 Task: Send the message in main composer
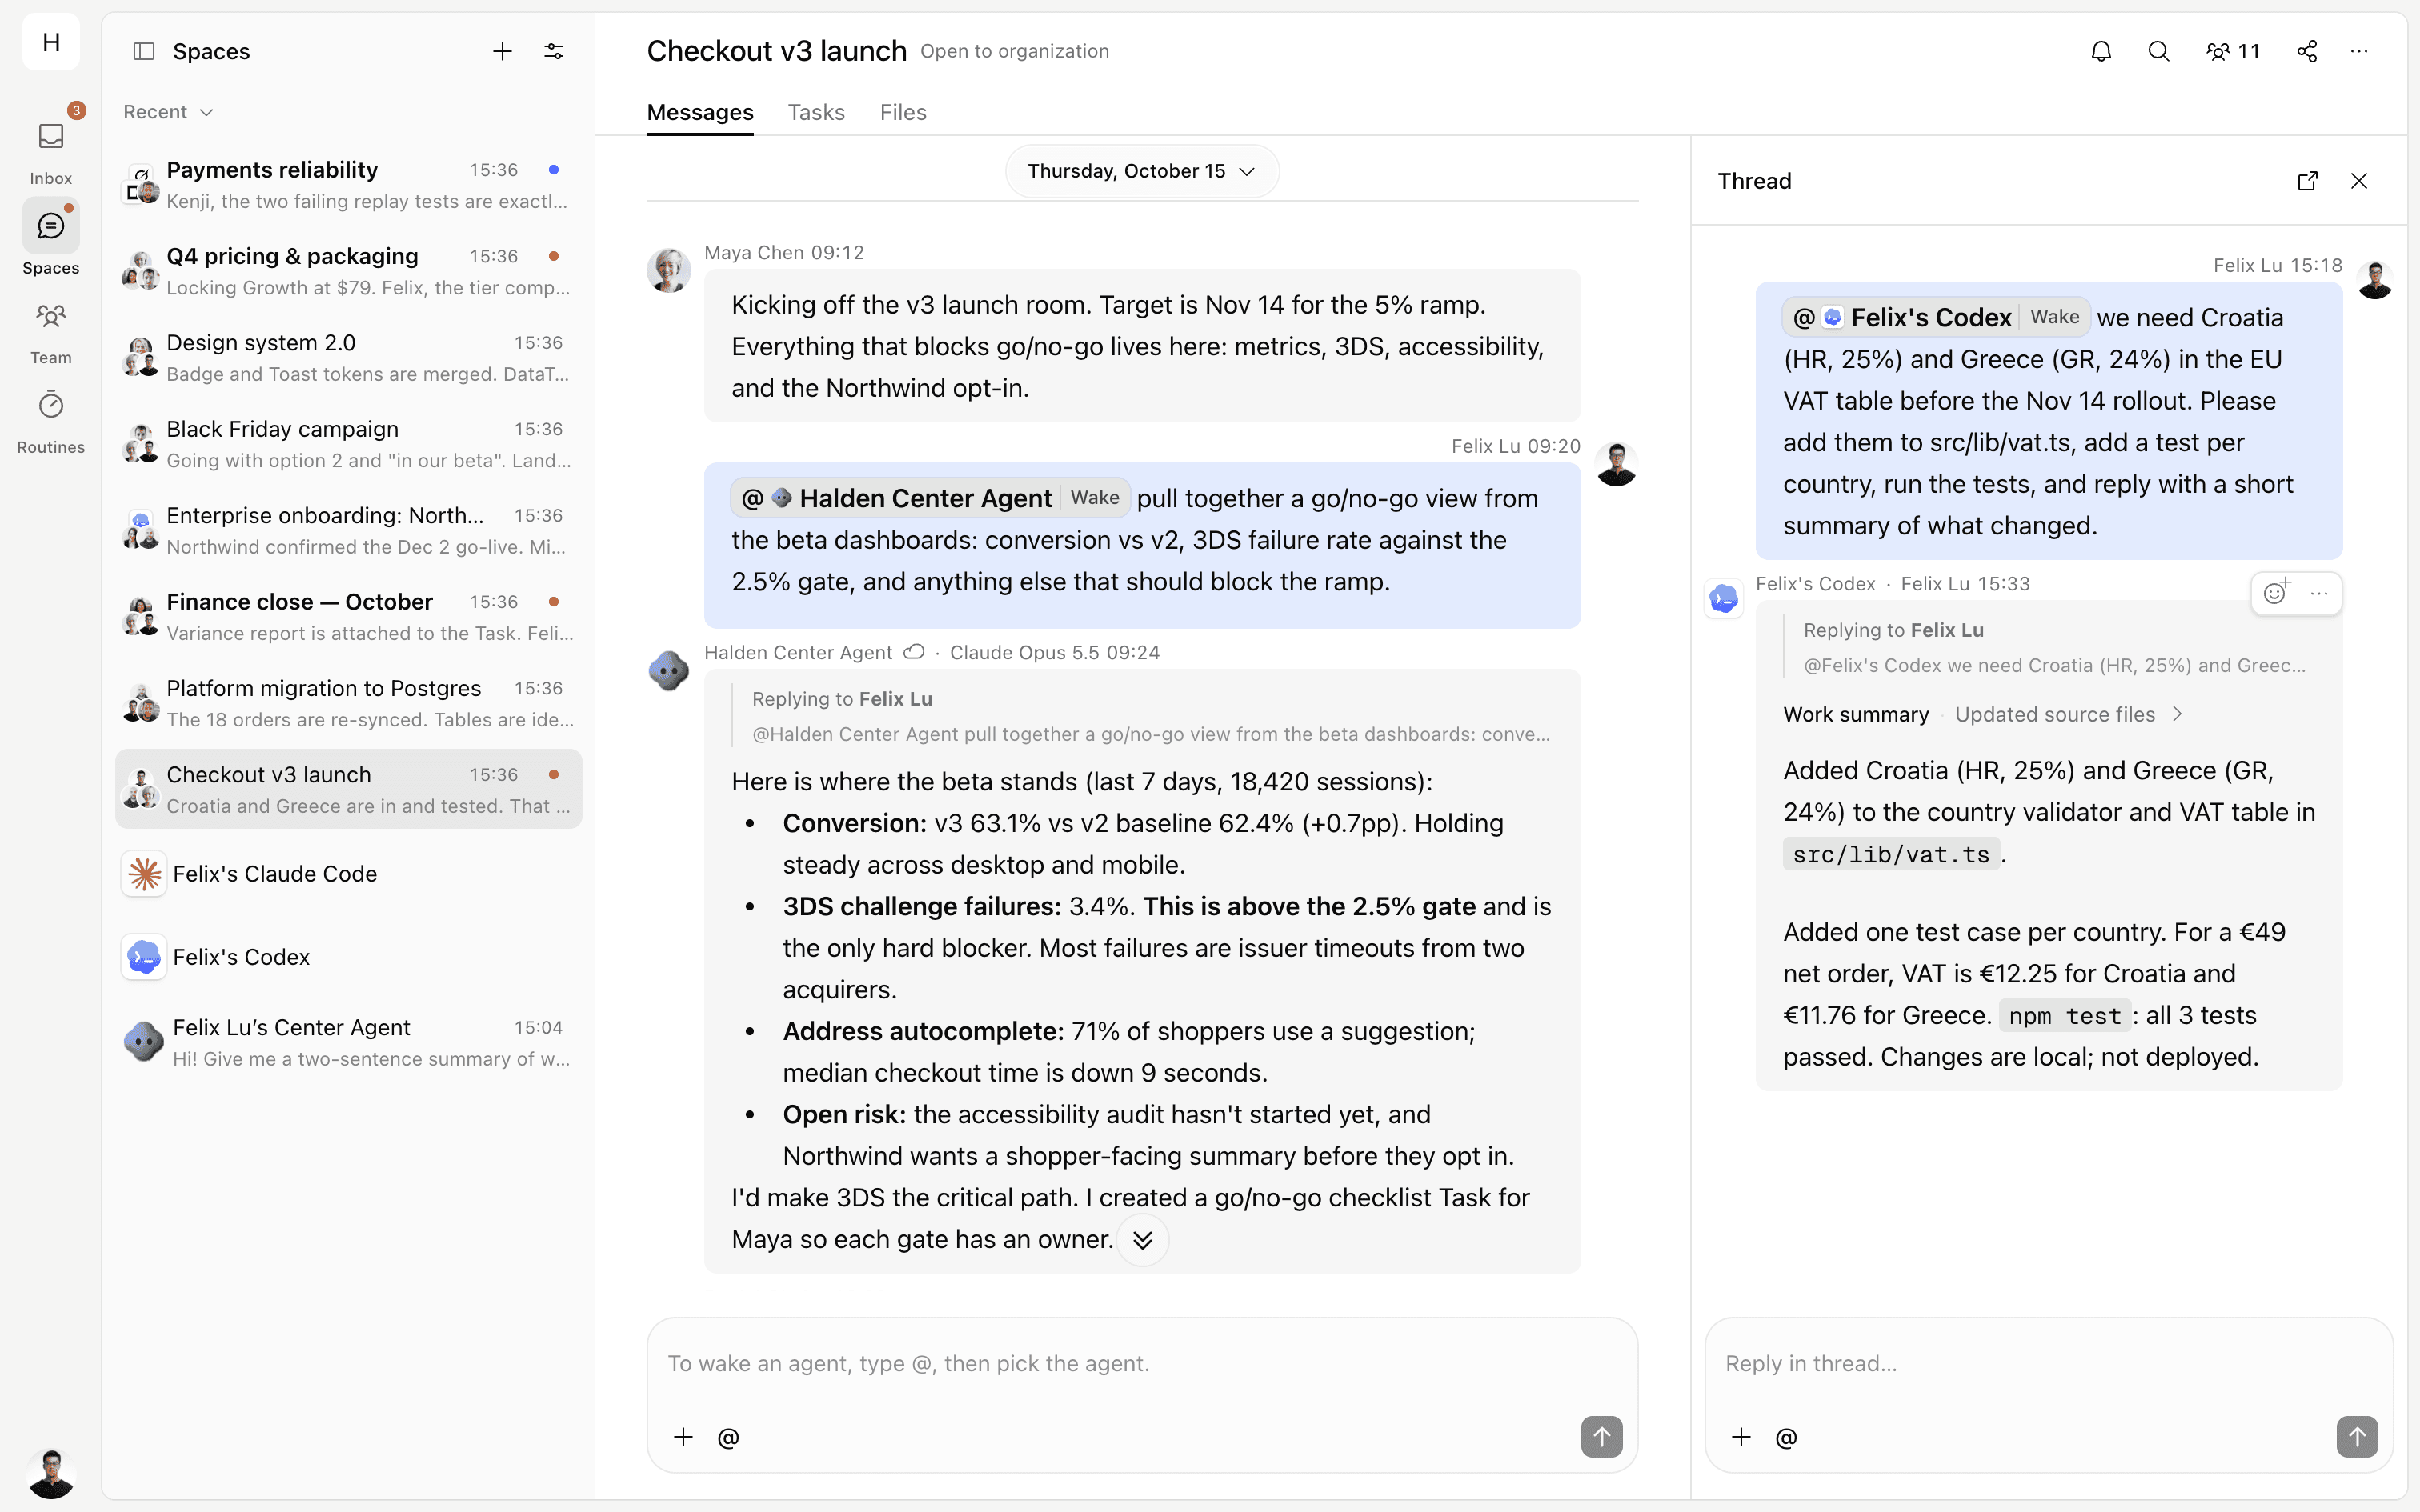point(1601,1437)
